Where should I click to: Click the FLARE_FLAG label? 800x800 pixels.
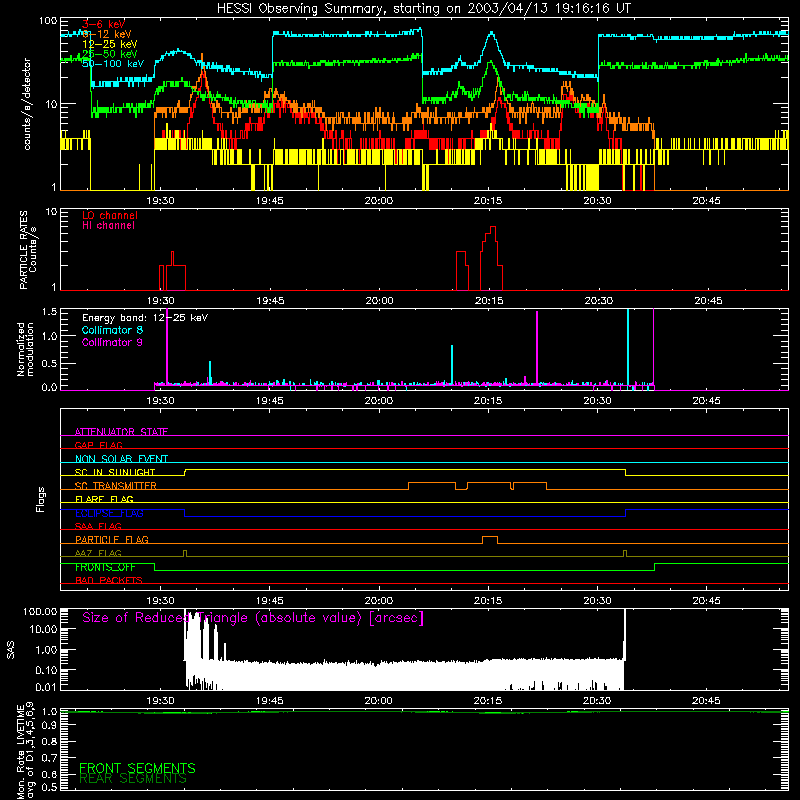pos(104,499)
